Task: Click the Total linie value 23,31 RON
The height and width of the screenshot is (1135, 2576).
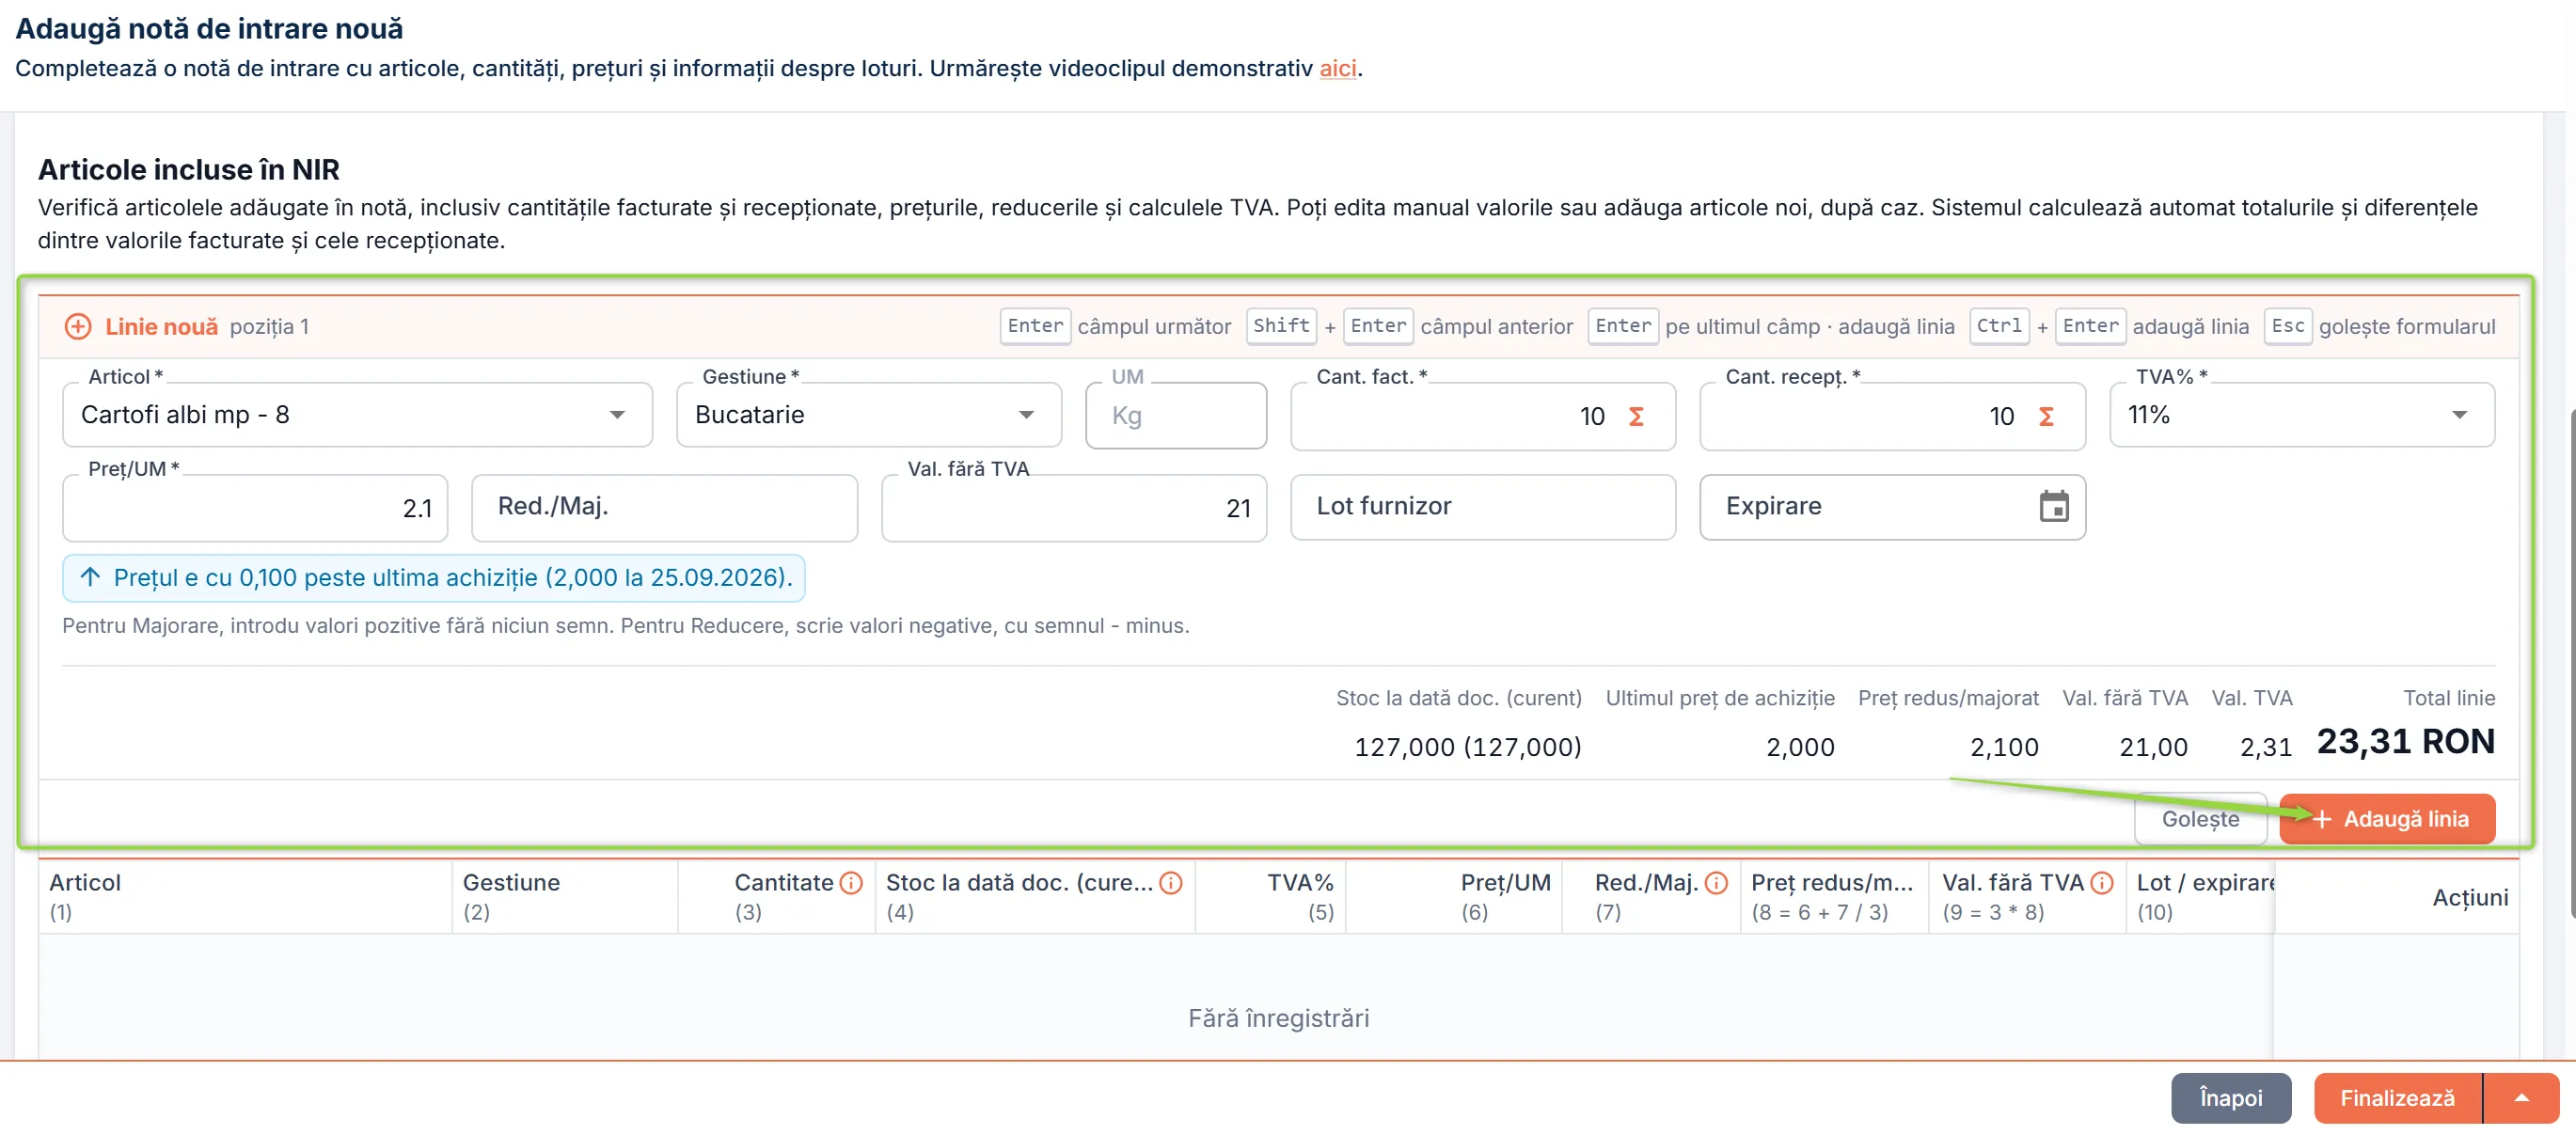Action: tap(2405, 742)
